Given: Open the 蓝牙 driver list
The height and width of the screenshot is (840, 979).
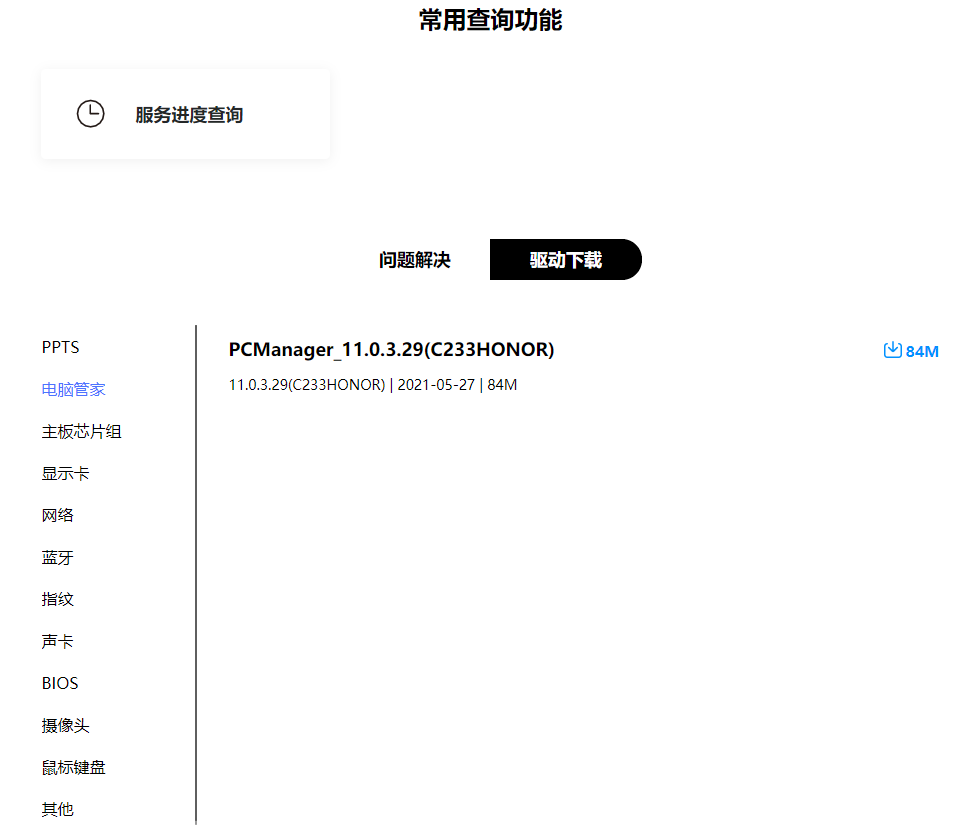Looking at the screenshot, I should pyautogui.click(x=57, y=558).
